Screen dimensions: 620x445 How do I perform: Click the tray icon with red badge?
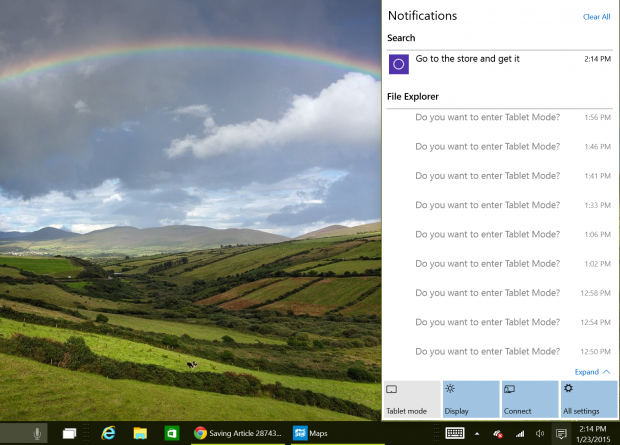(498, 434)
